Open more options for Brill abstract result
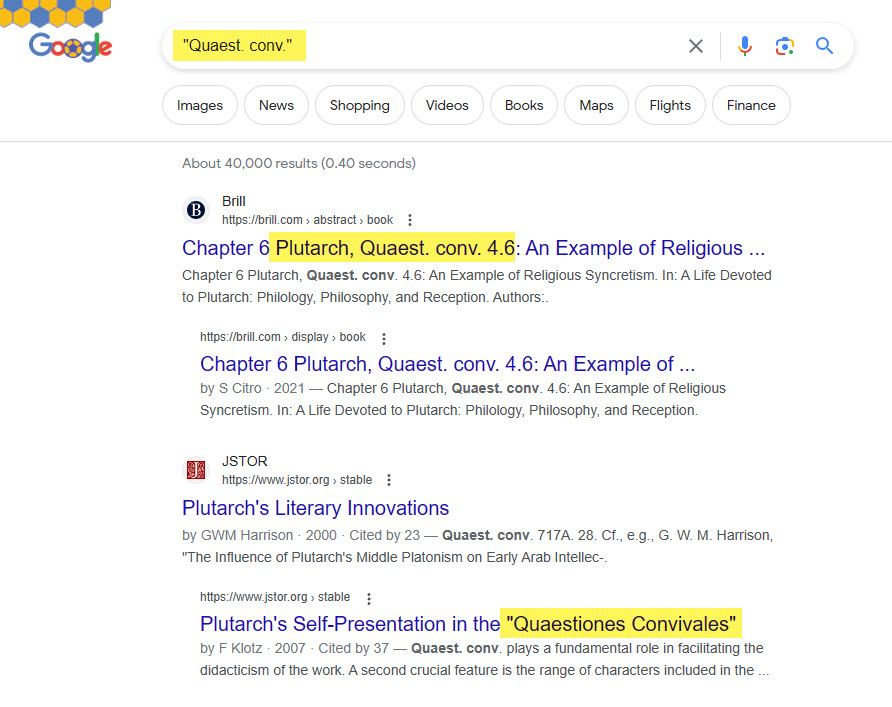Viewport: 892px width, 707px height. pyautogui.click(x=410, y=220)
